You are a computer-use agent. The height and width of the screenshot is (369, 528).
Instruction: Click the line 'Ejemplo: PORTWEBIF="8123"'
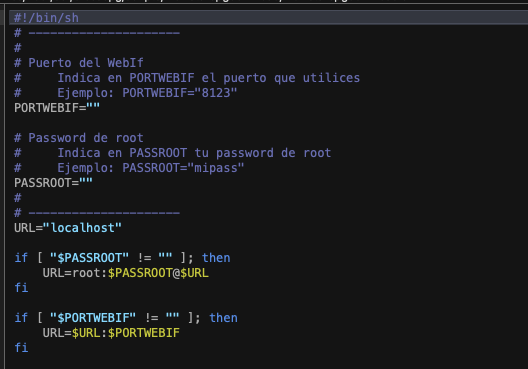147,93
